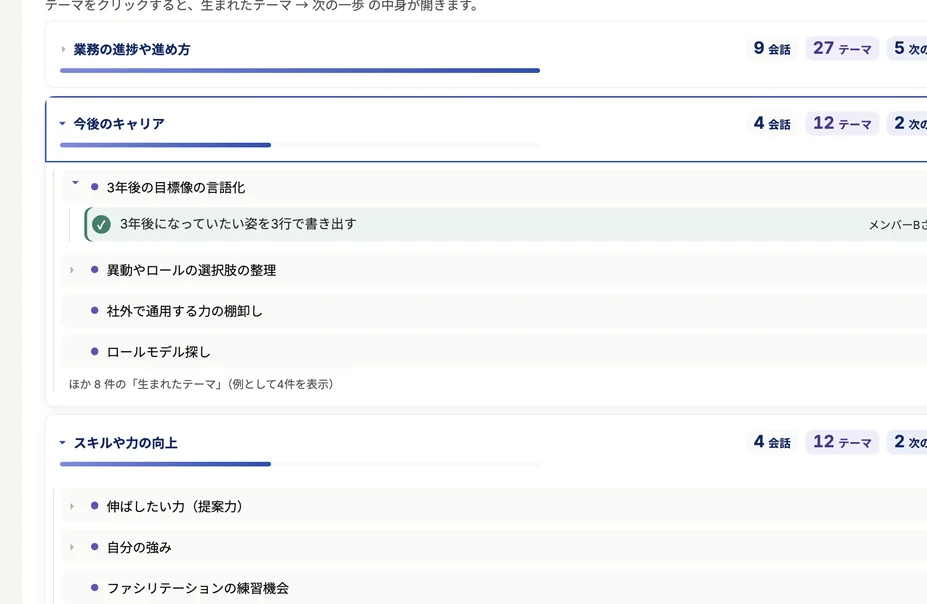Click the purple bullet beside ファシリテーションの練習機会

pos(95,587)
